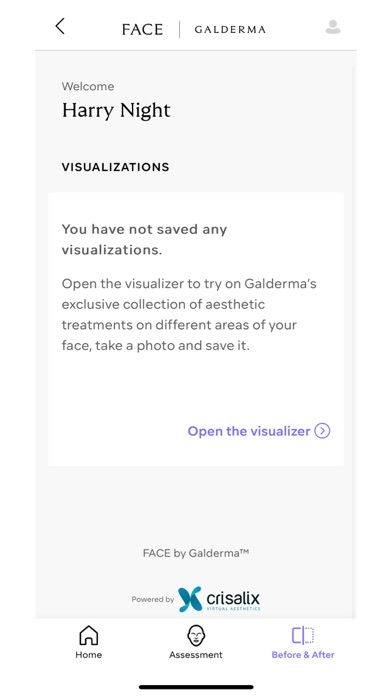Switch to the Home tab label
Image resolution: width=392 pixels, height=696 pixels.
click(x=88, y=655)
